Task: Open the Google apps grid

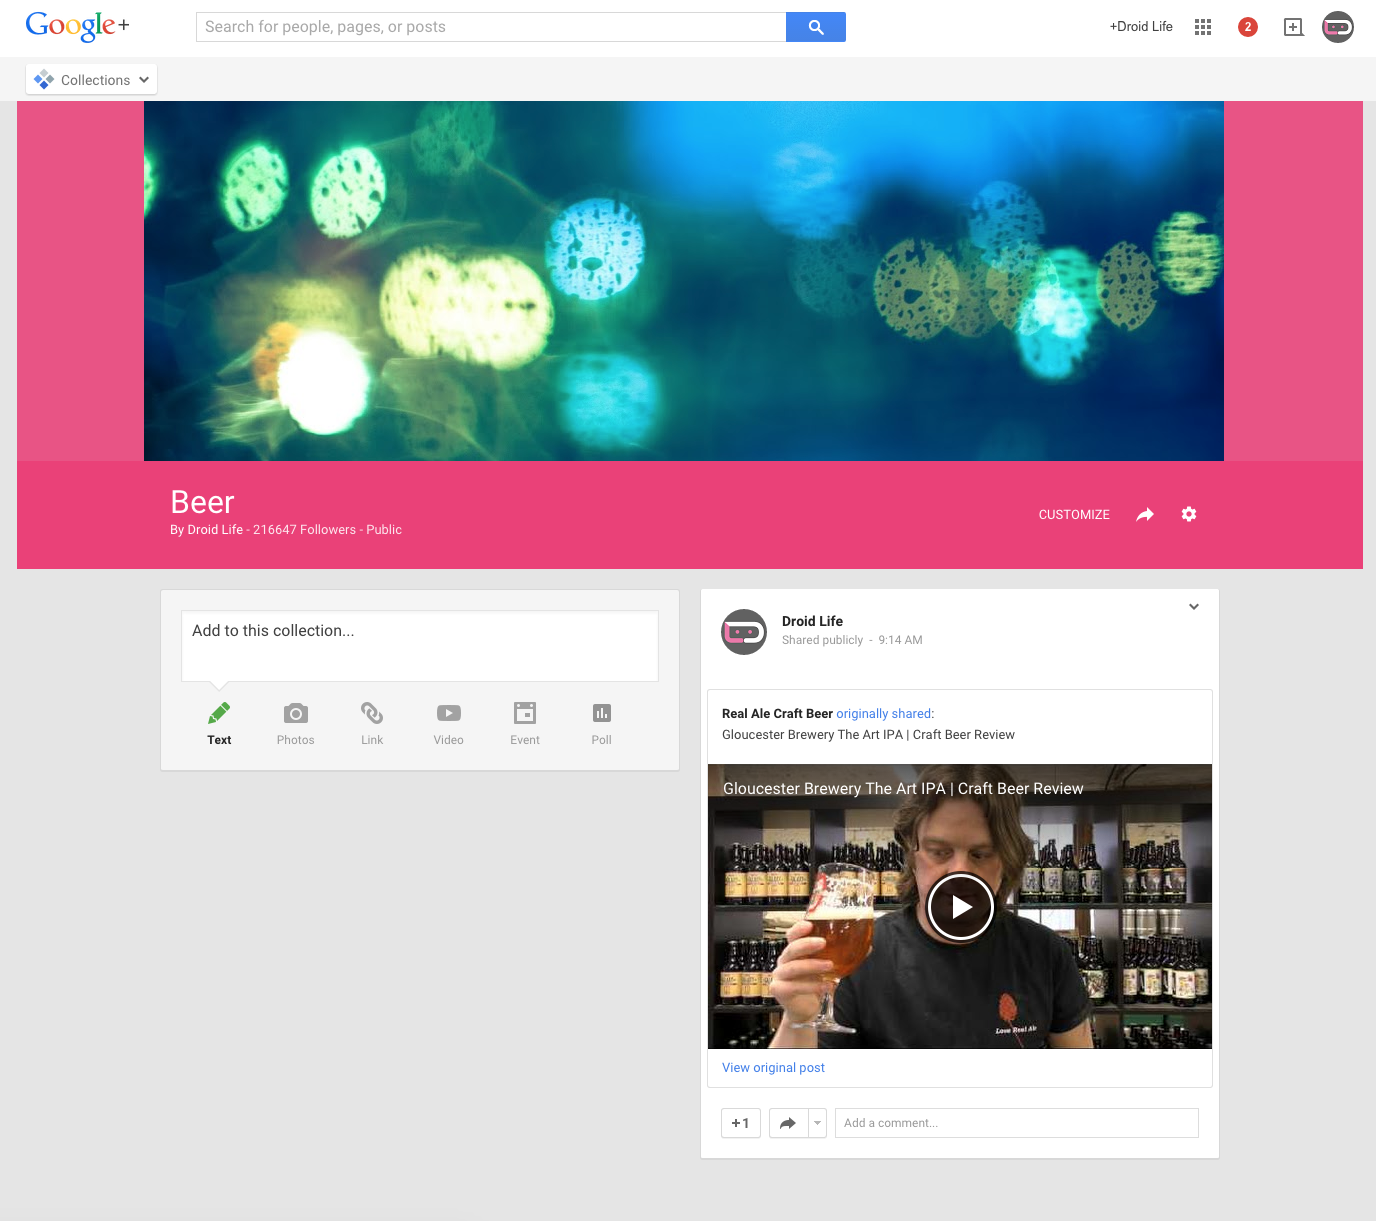Action: pyautogui.click(x=1203, y=27)
